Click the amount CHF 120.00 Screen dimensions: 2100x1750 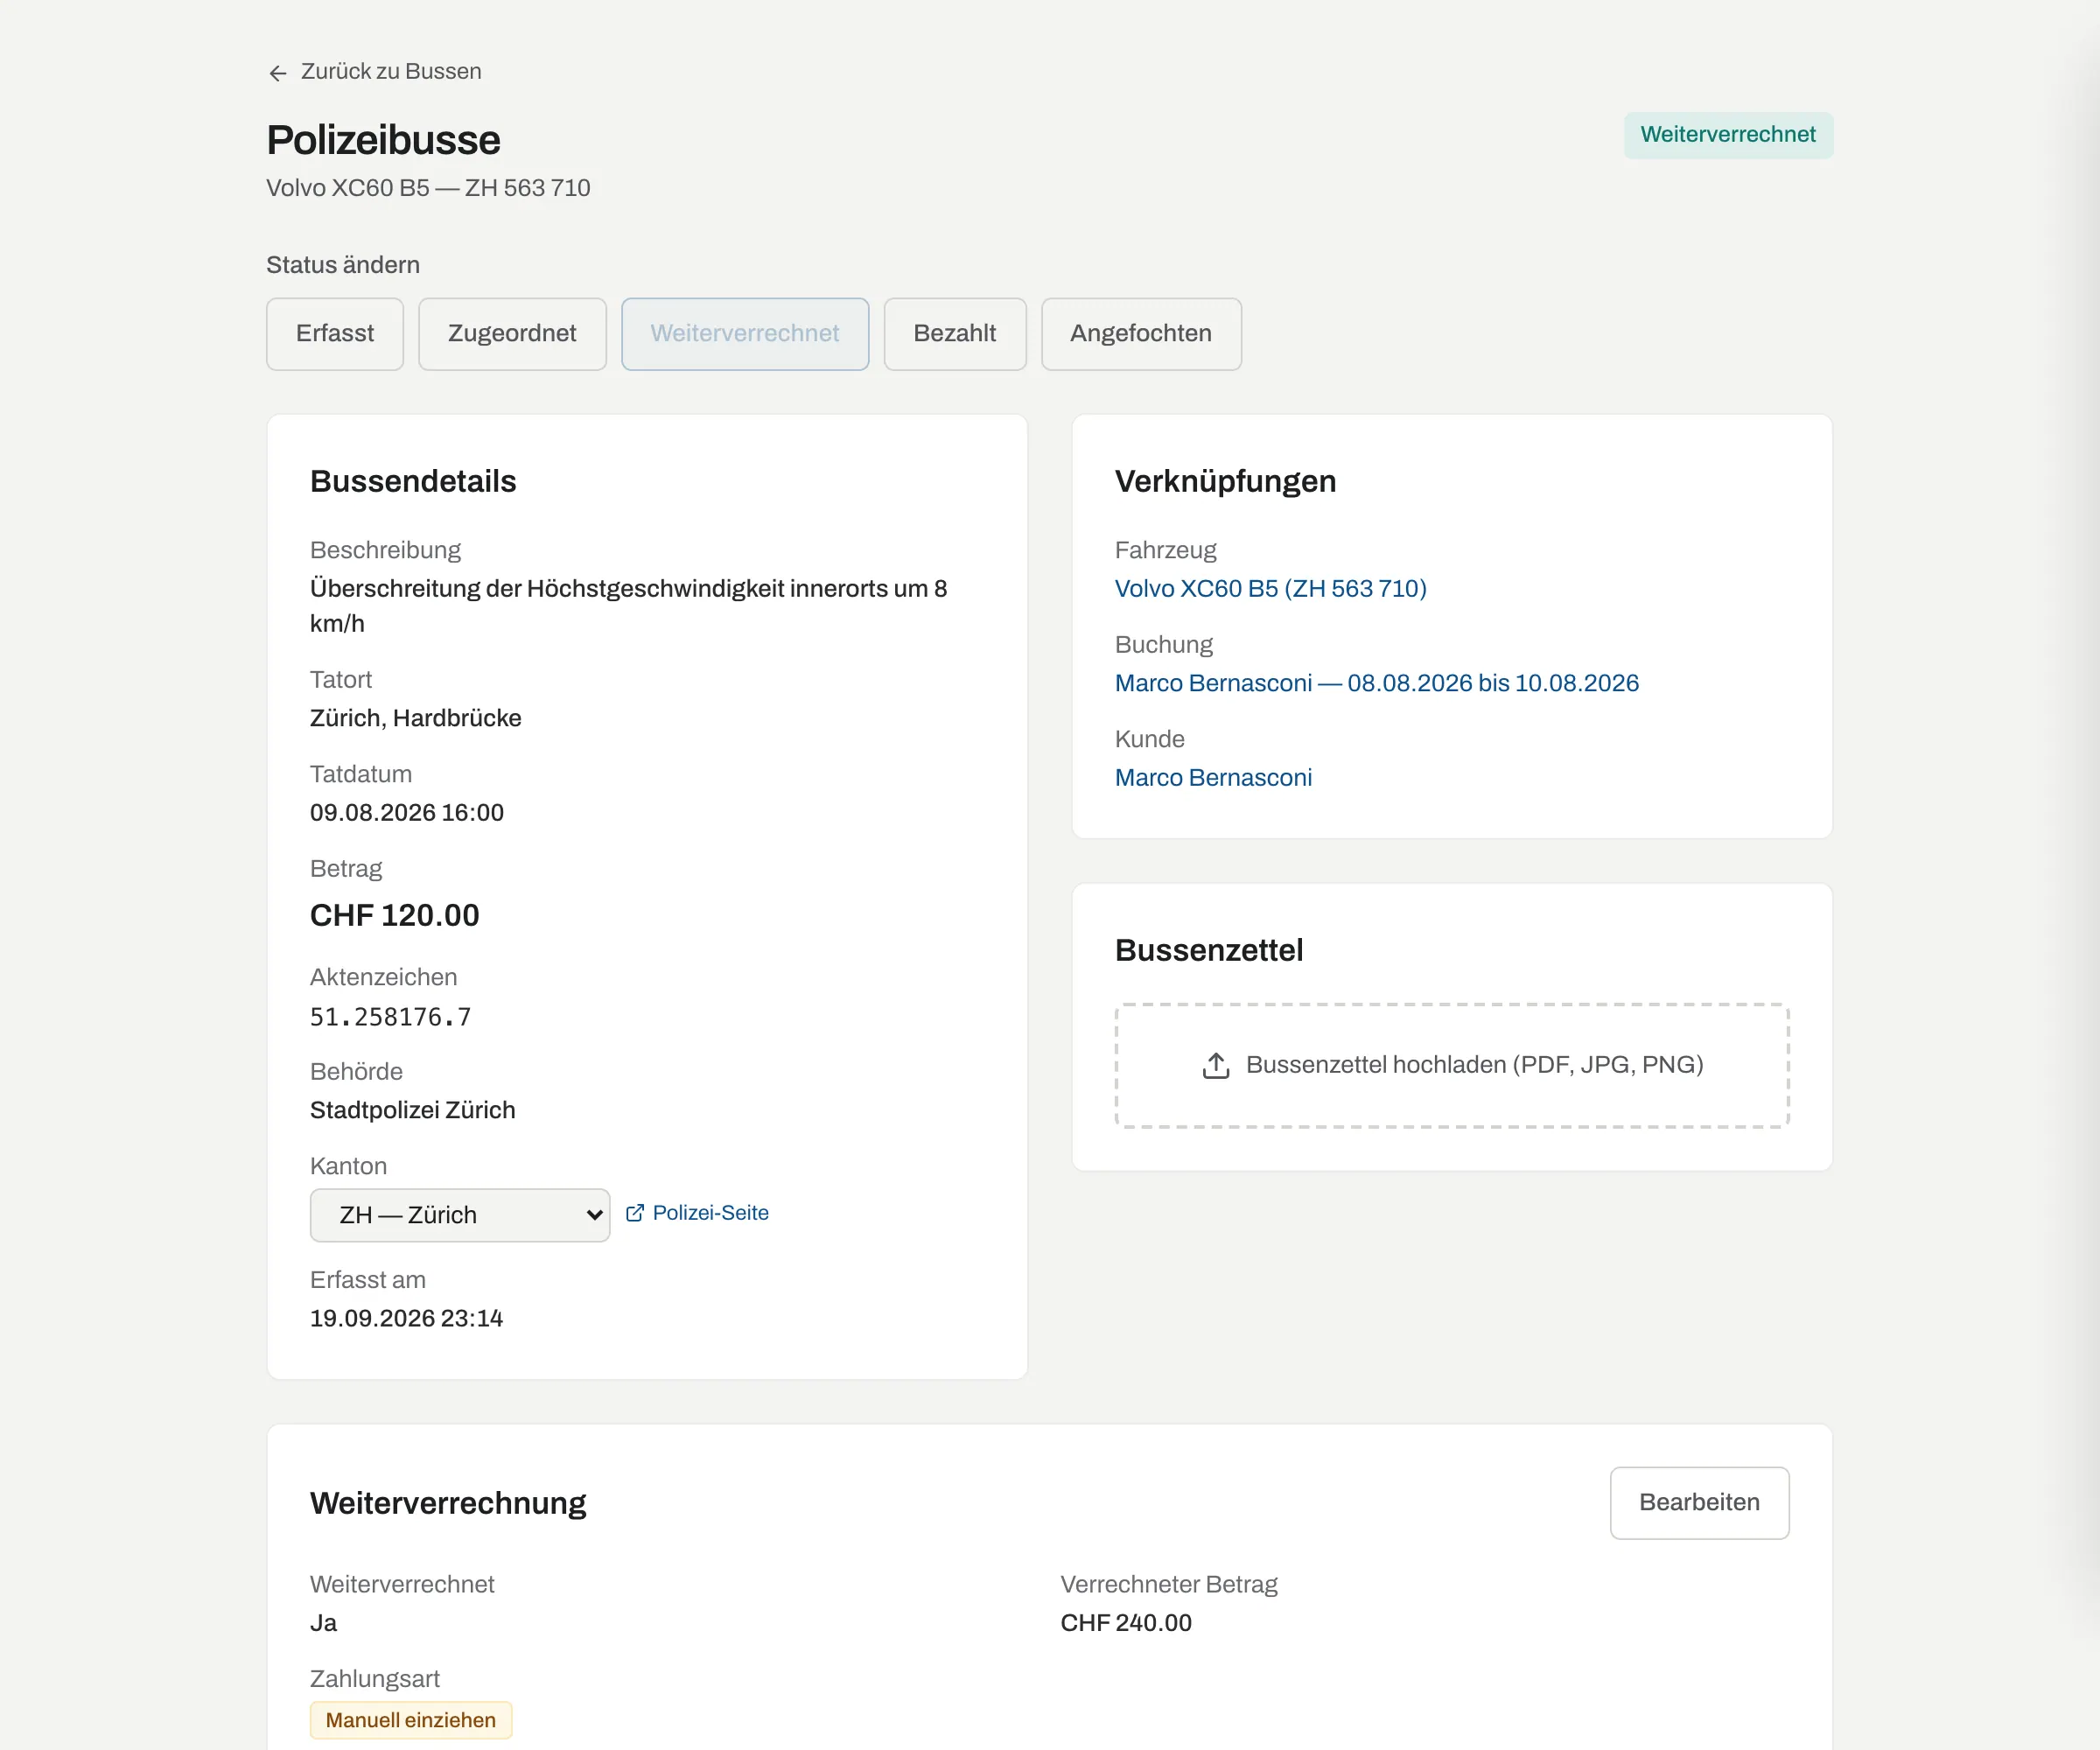(395, 915)
